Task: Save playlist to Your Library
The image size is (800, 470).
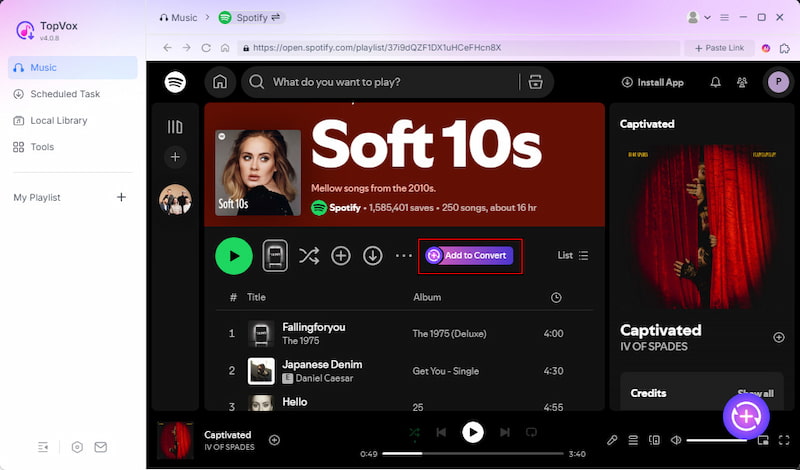Action: click(x=341, y=256)
